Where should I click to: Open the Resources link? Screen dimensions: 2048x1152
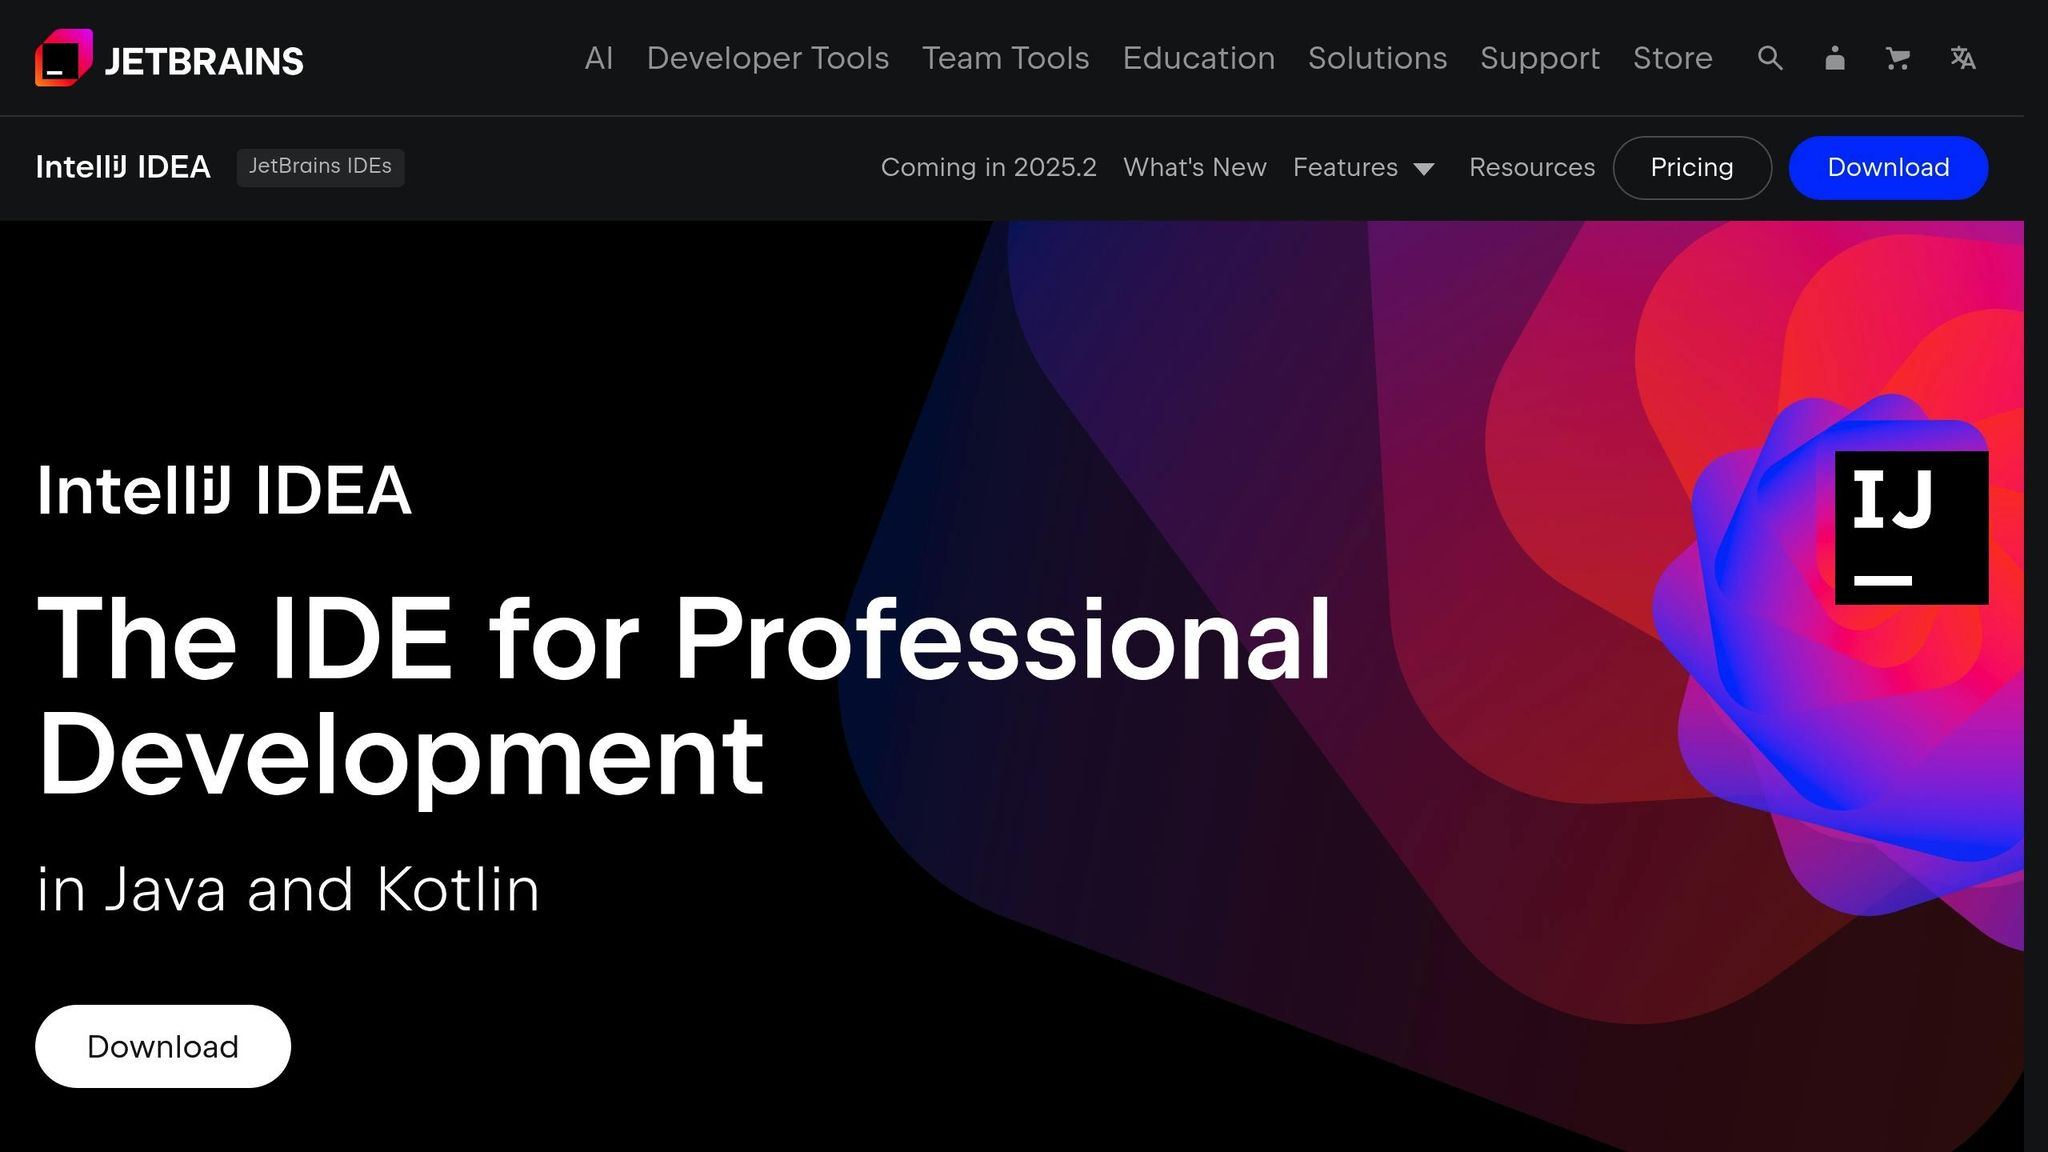point(1531,167)
